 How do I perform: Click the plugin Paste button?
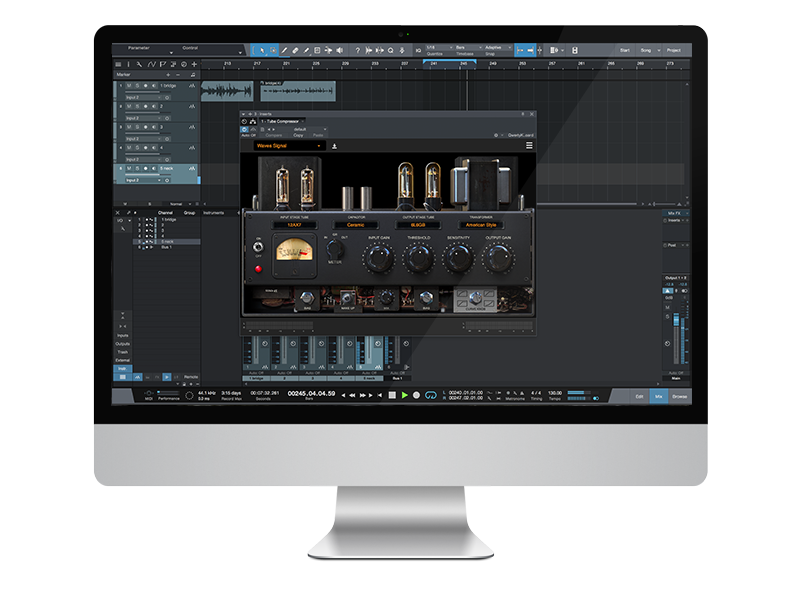318,136
